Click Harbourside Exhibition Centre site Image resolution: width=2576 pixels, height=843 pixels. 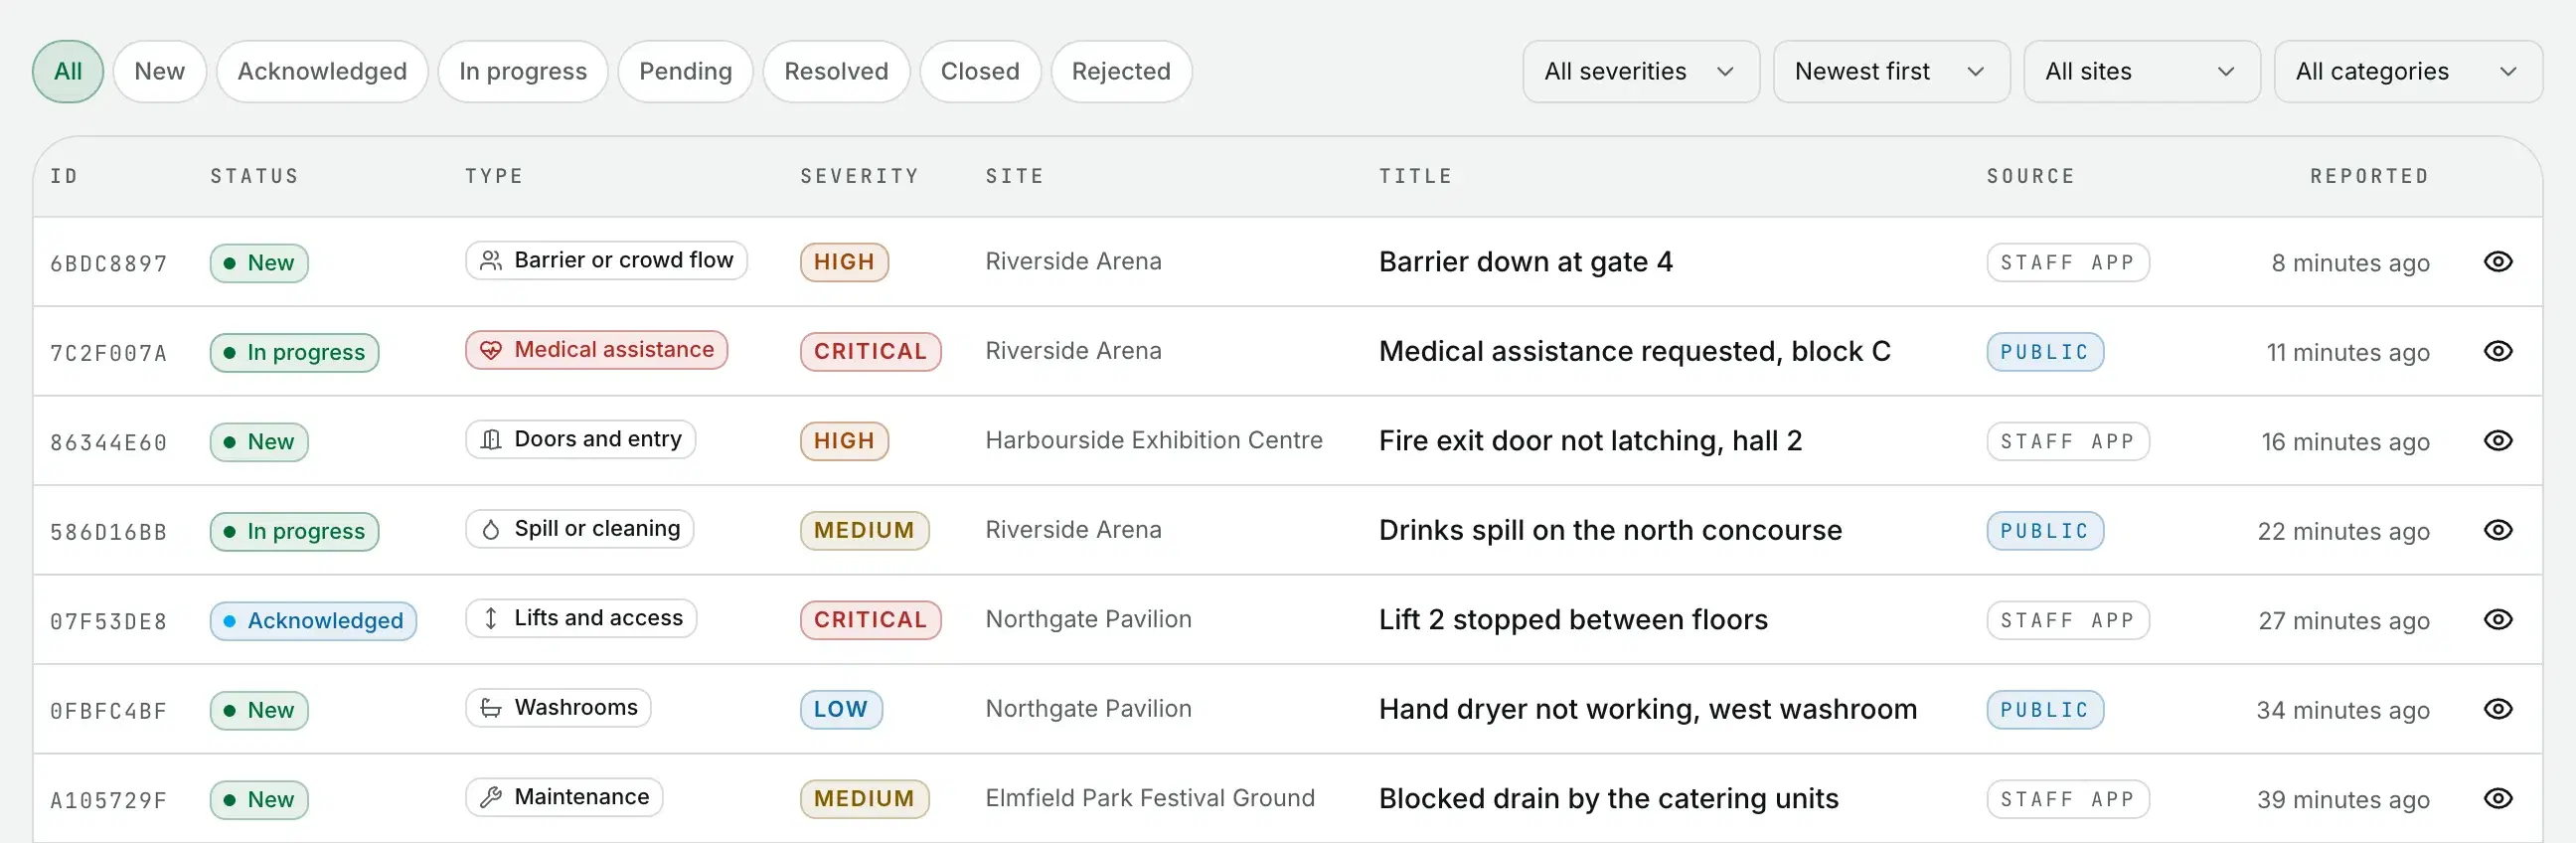click(x=1154, y=441)
